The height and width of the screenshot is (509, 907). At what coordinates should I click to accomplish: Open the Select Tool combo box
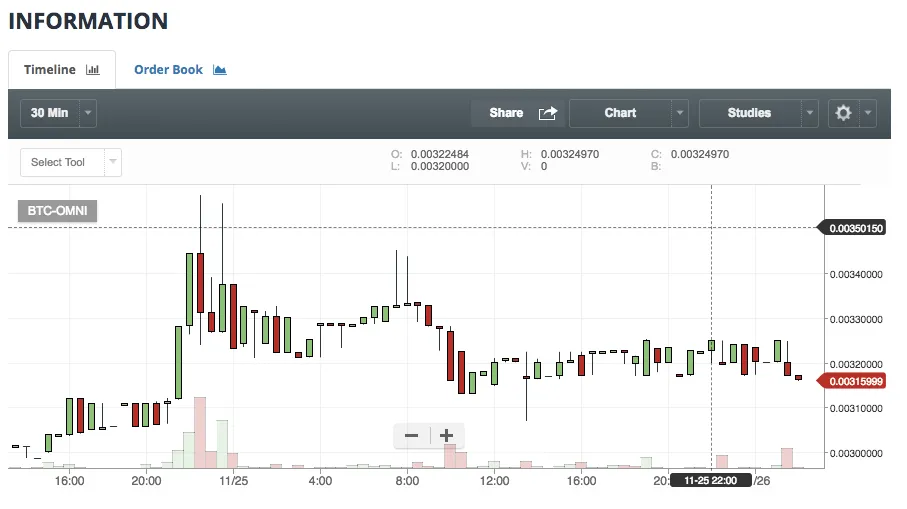(71, 163)
